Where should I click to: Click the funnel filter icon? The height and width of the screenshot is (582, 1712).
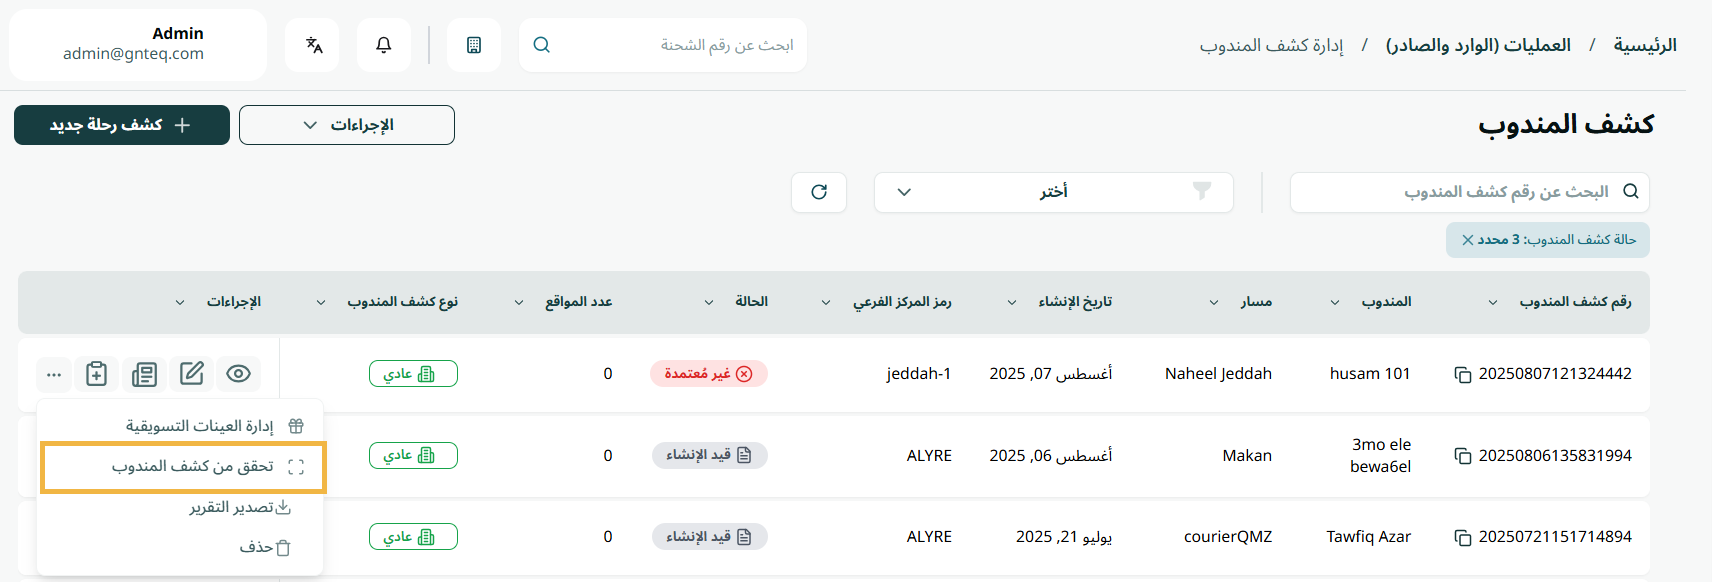point(1202,192)
